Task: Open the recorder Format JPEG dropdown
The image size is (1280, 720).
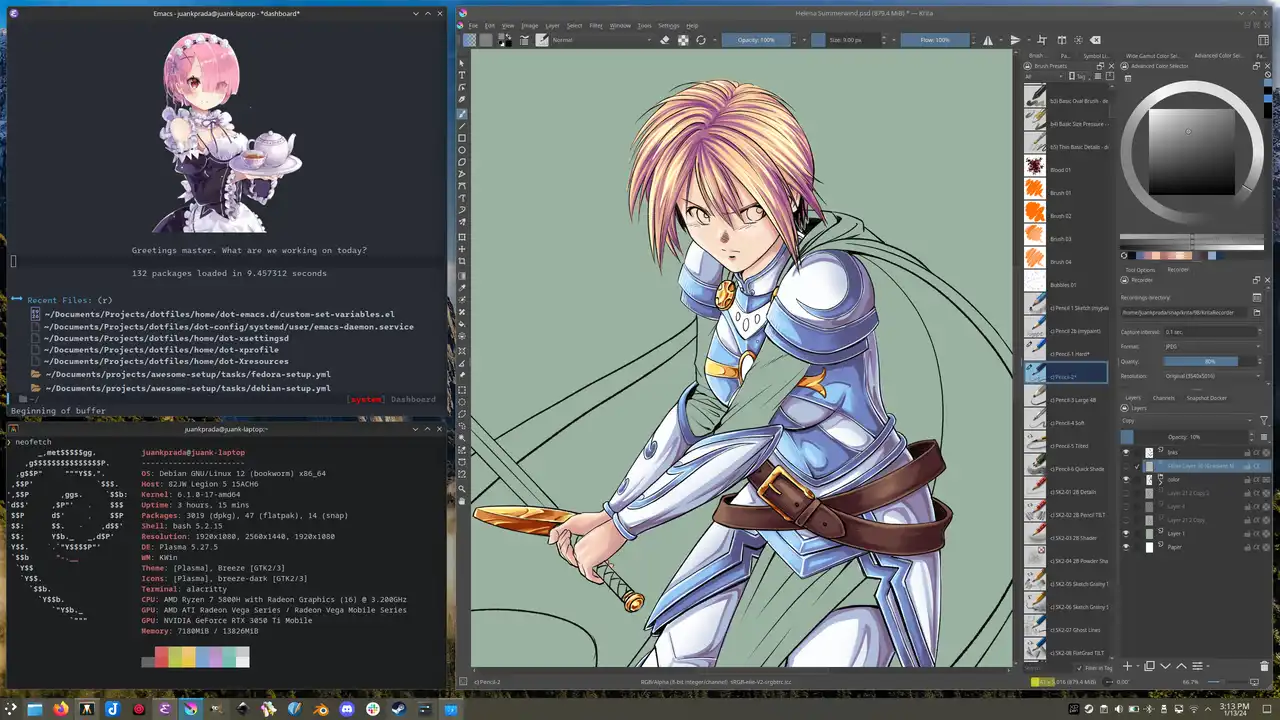Action: [1213, 346]
